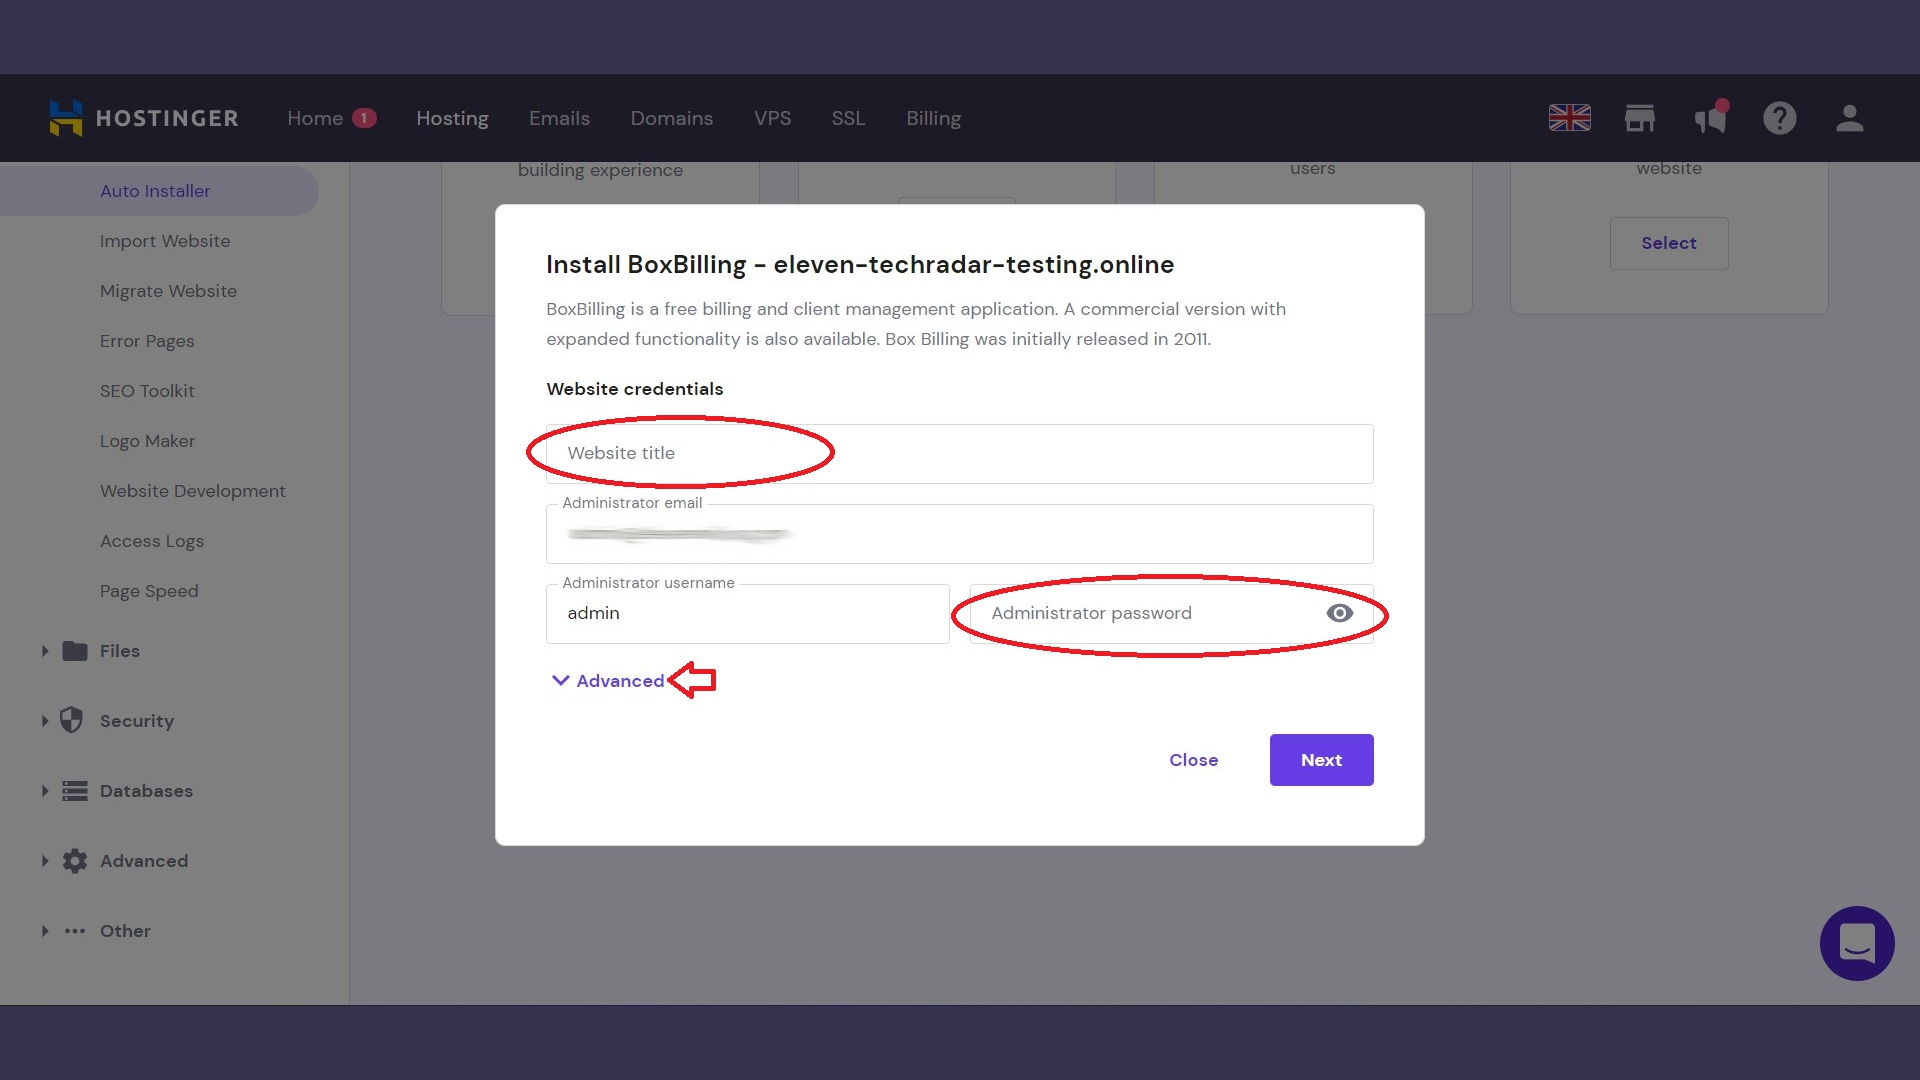Open the Emails menu
1920x1080 pixels.
[x=559, y=118]
